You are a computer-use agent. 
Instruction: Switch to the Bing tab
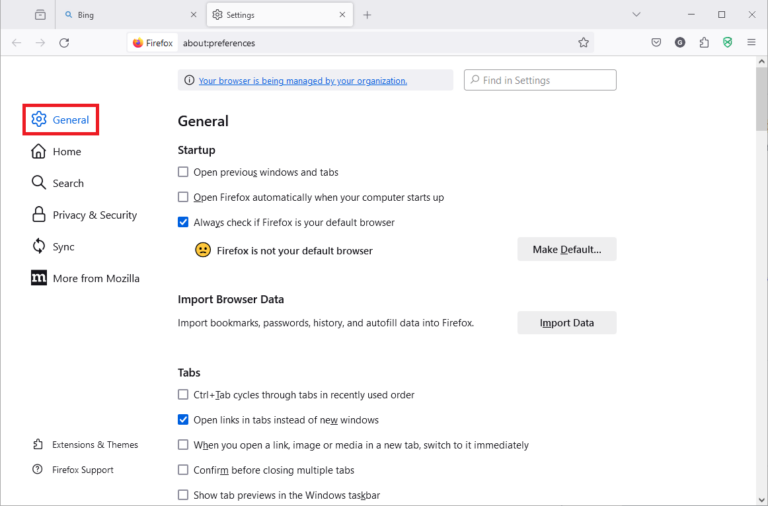(129, 15)
